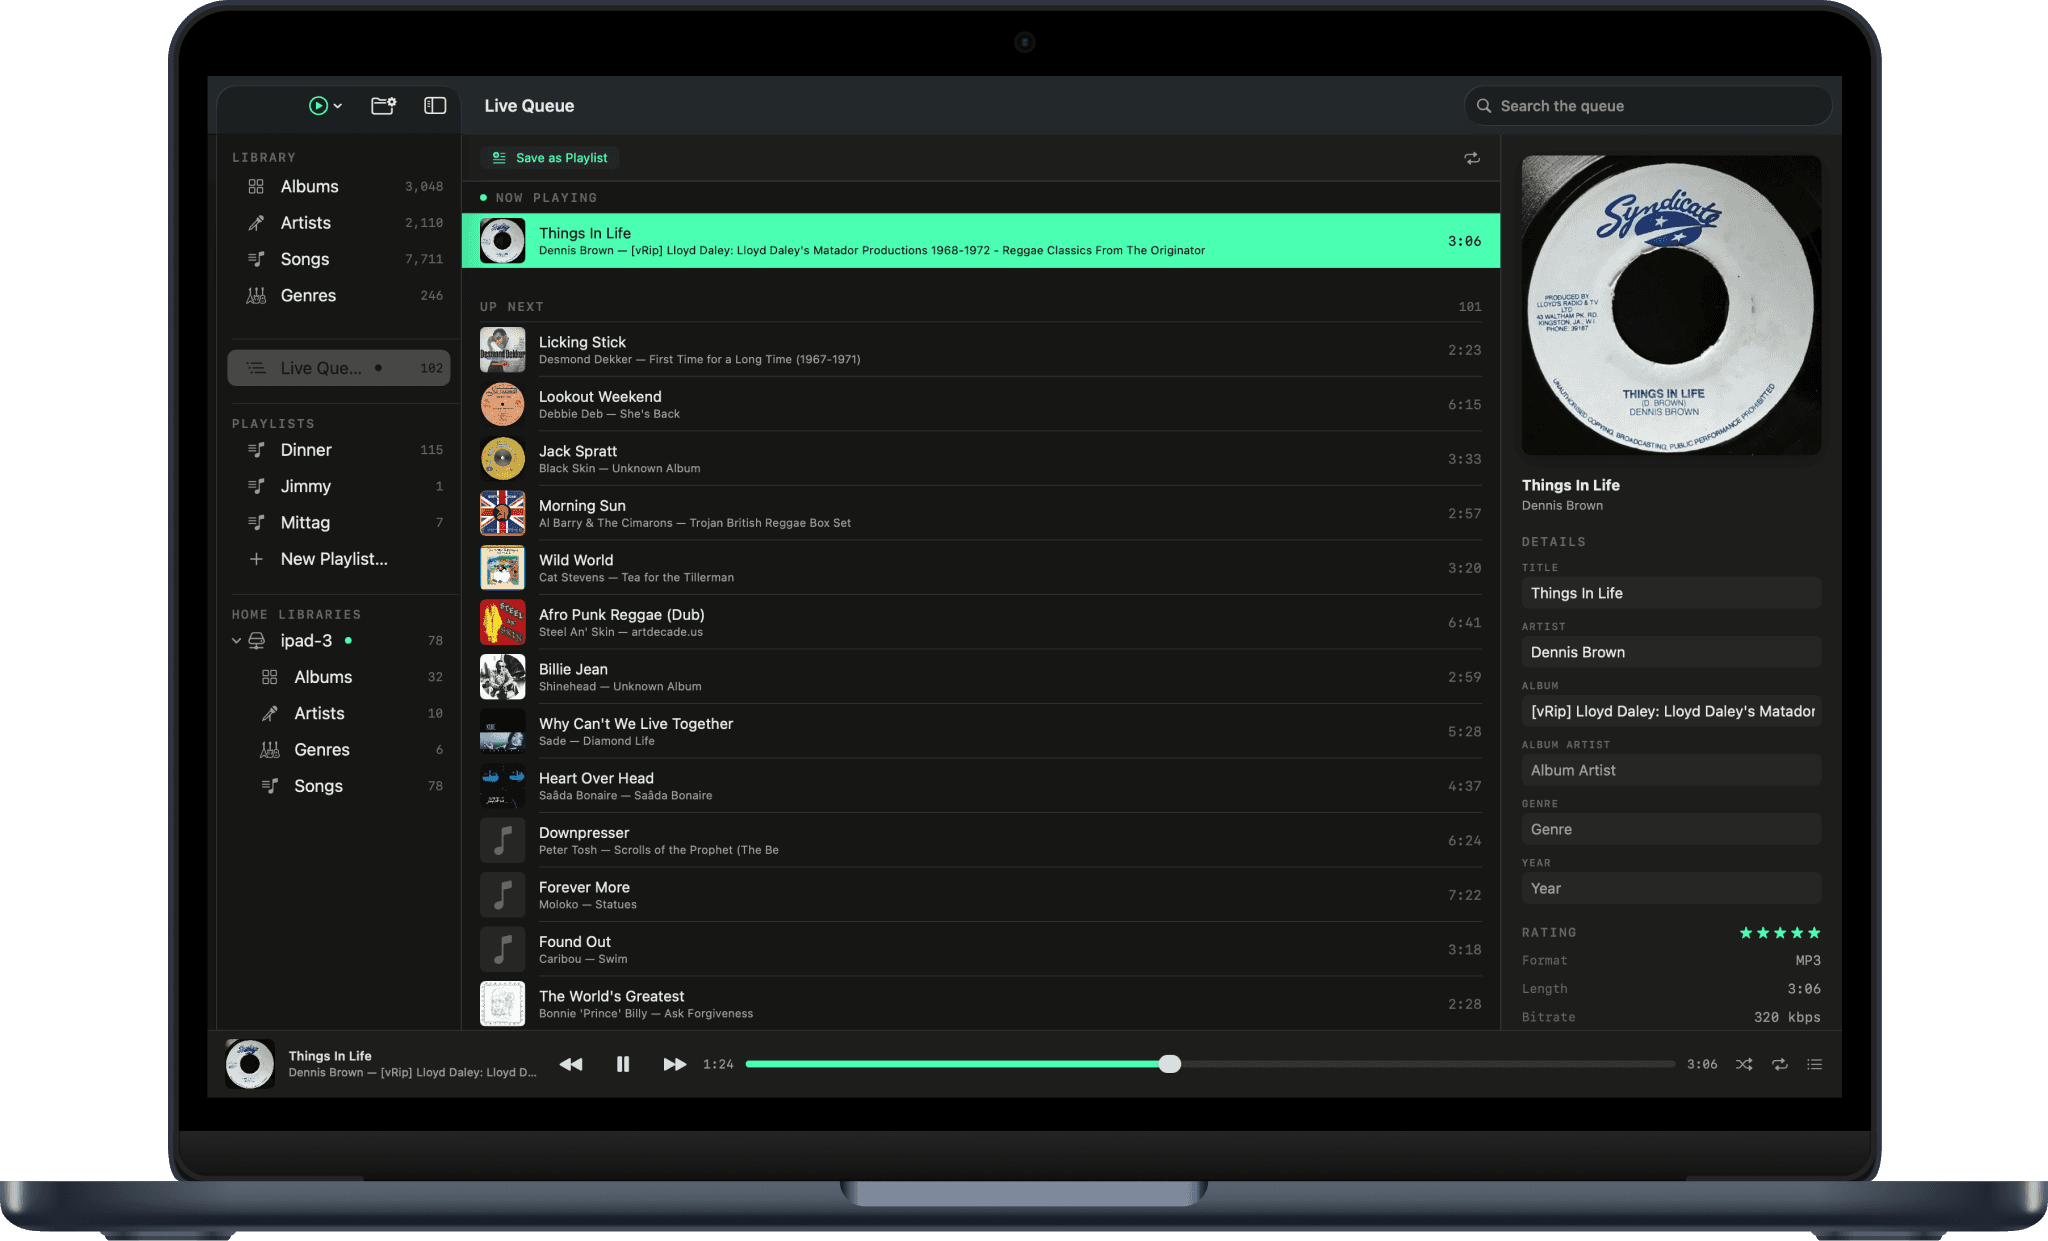
Task: Open Artists in Library
Action: pos(339,223)
